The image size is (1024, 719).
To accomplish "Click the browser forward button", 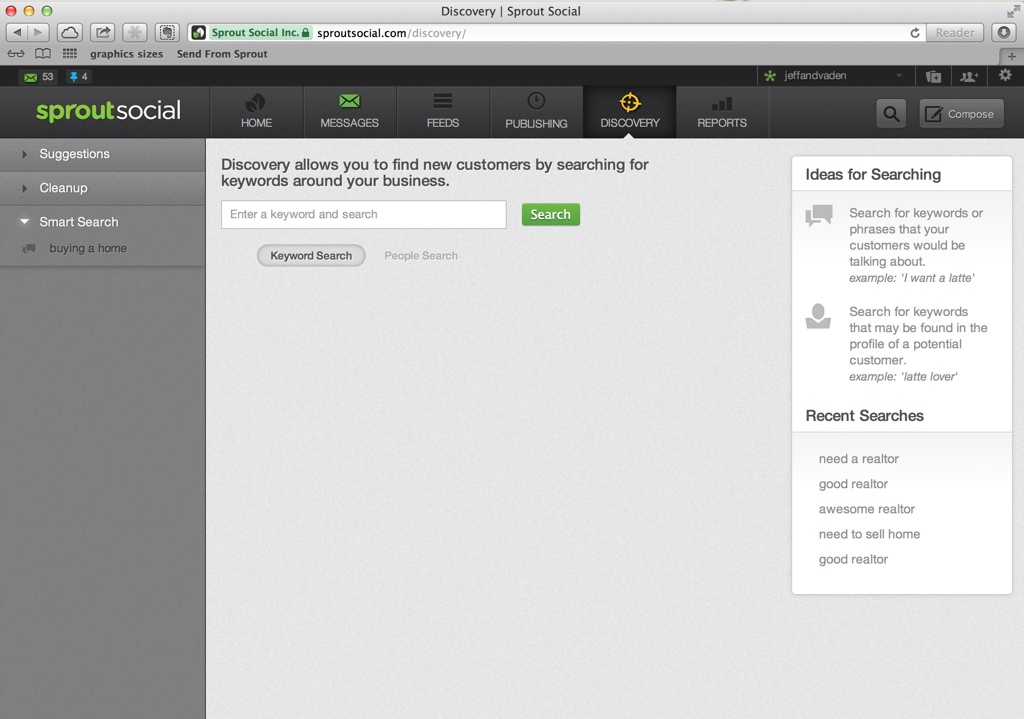I will [x=39, y=32].
